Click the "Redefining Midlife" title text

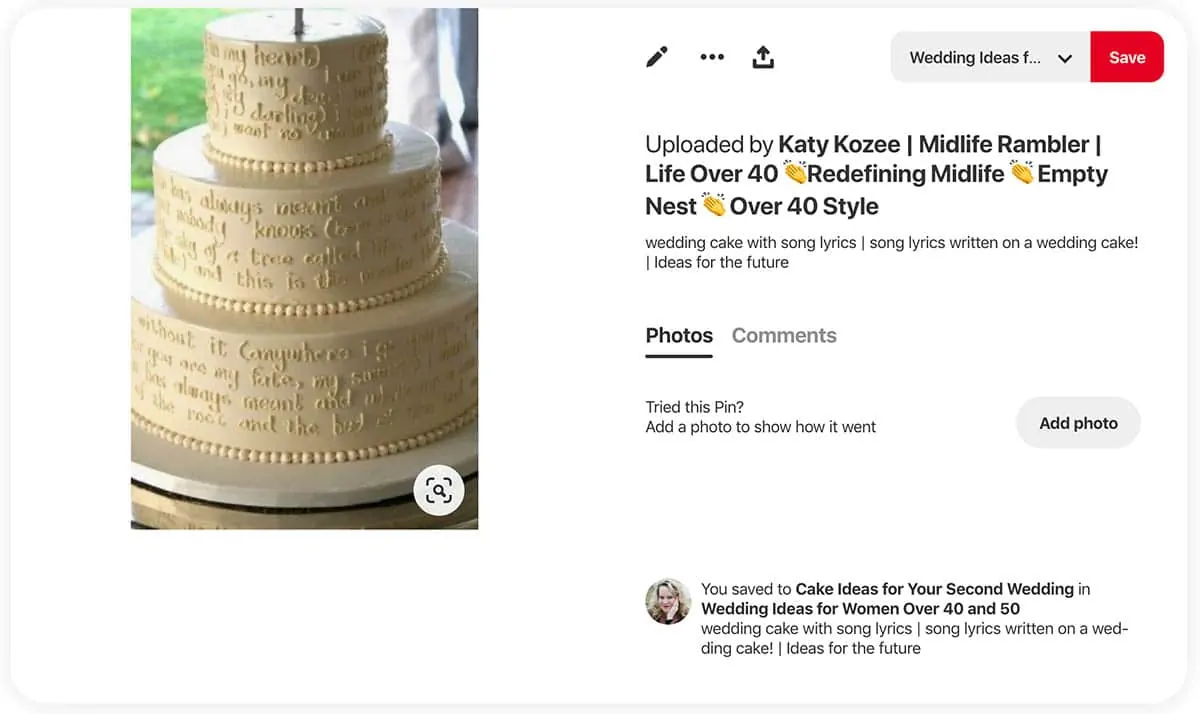[x=905, y=174]
